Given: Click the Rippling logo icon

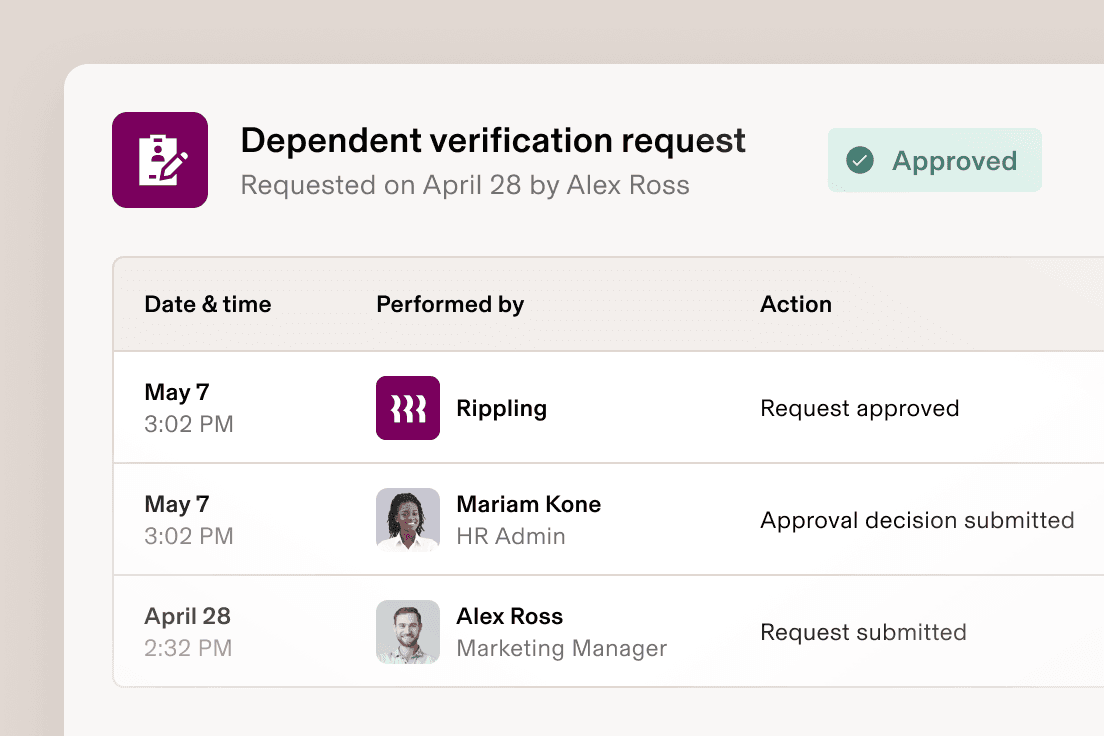Looking at the screenshot, I should (x=408, y=408).
